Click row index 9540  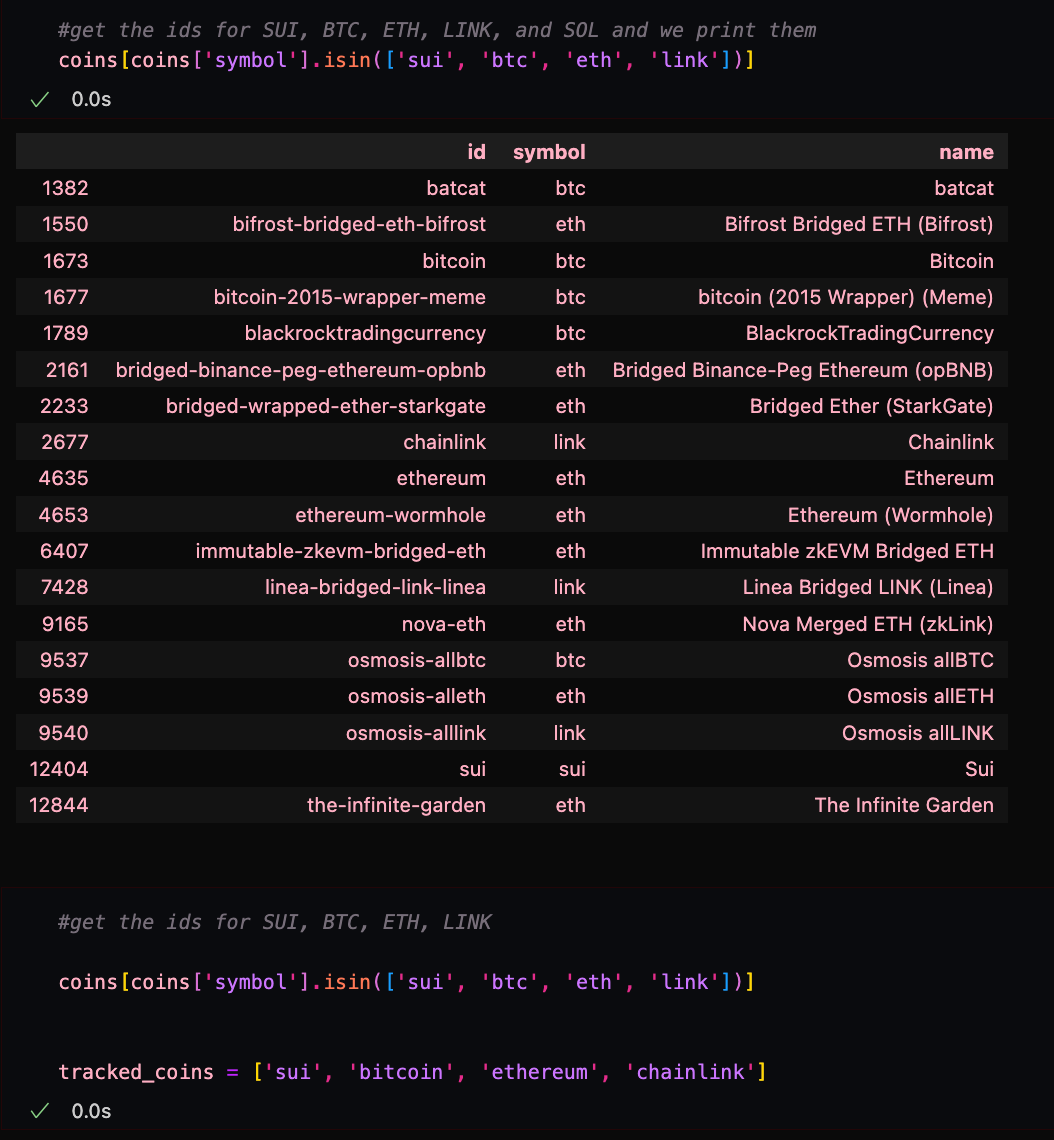coord(63,733)
